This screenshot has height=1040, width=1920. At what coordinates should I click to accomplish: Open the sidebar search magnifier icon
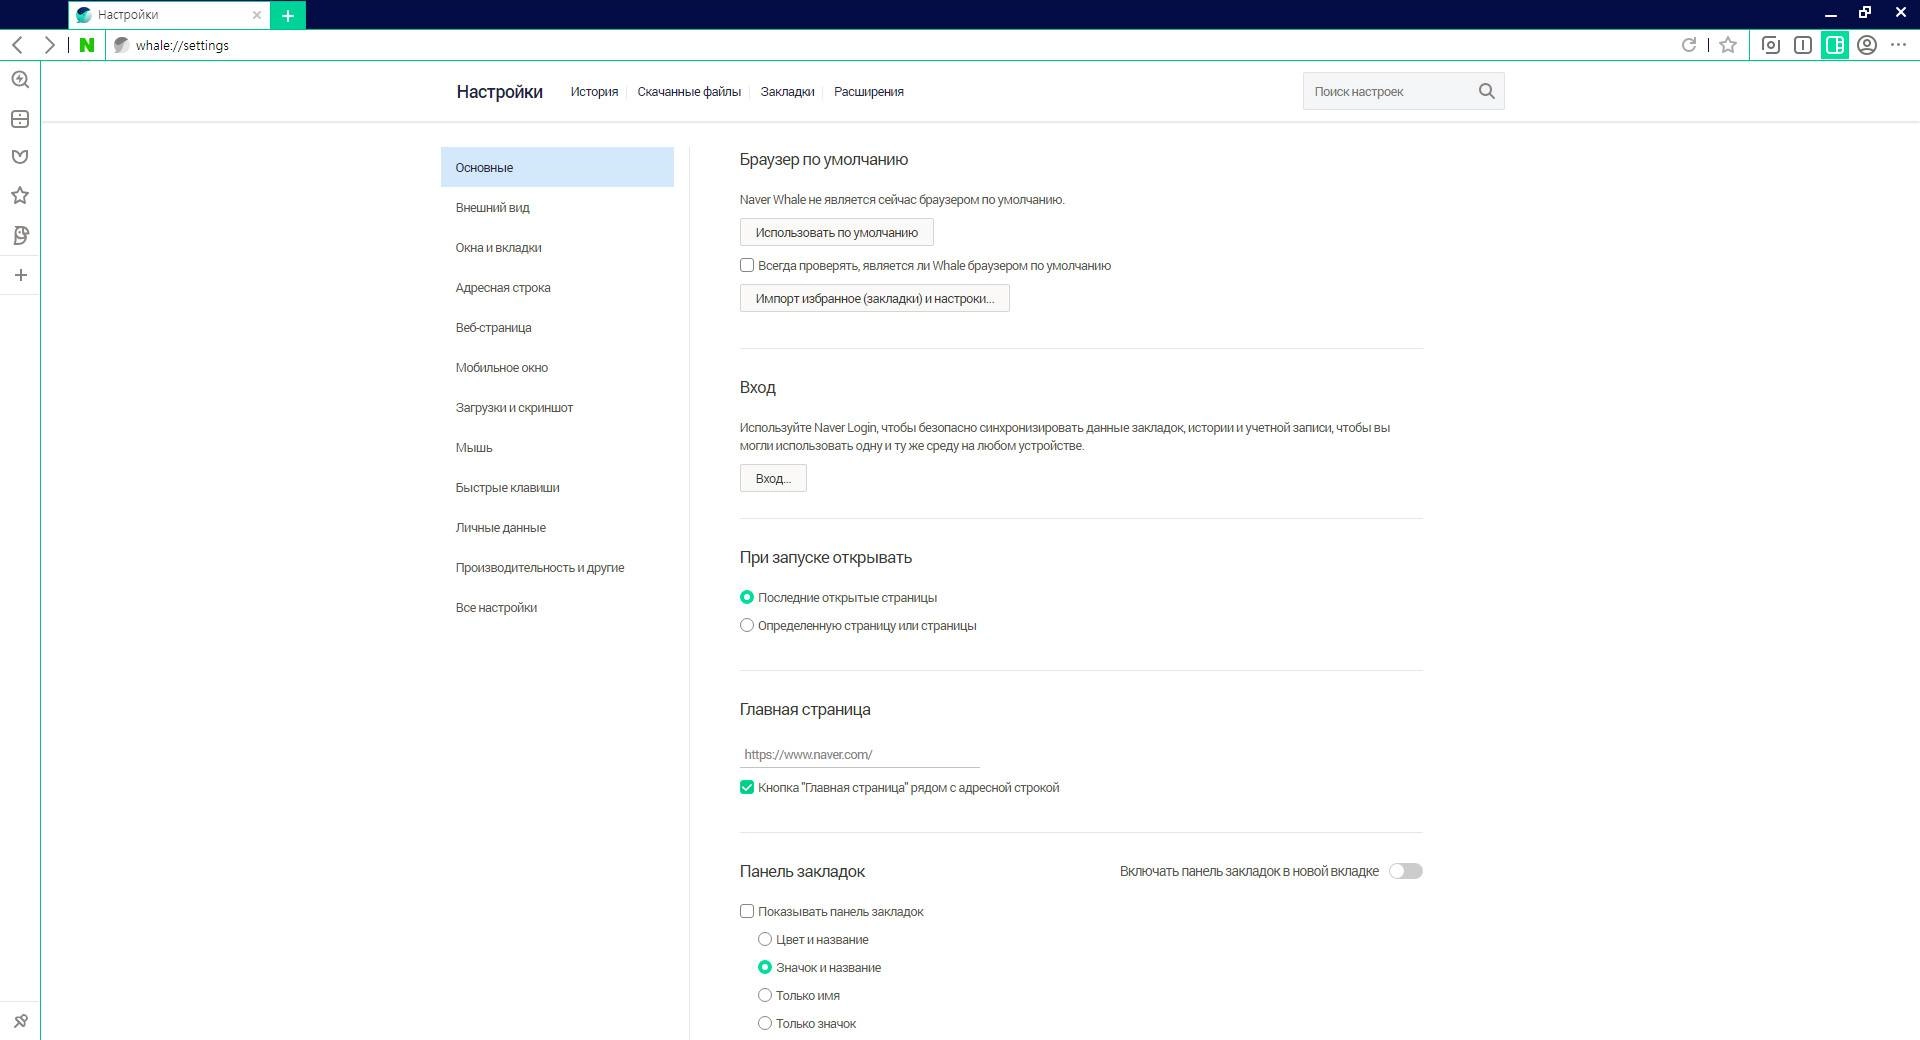pyautogui.click(x=20, y=80)
